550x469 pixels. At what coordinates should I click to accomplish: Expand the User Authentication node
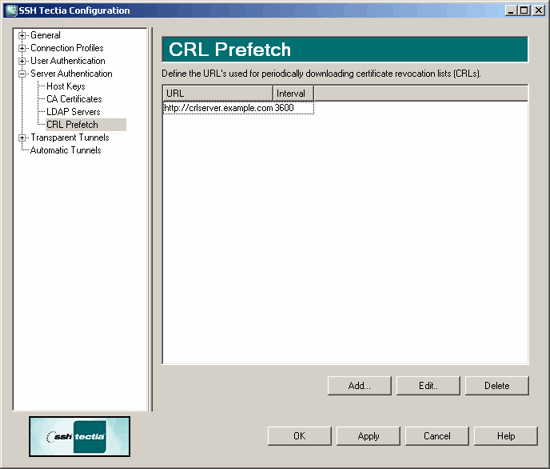click(22, 61)
